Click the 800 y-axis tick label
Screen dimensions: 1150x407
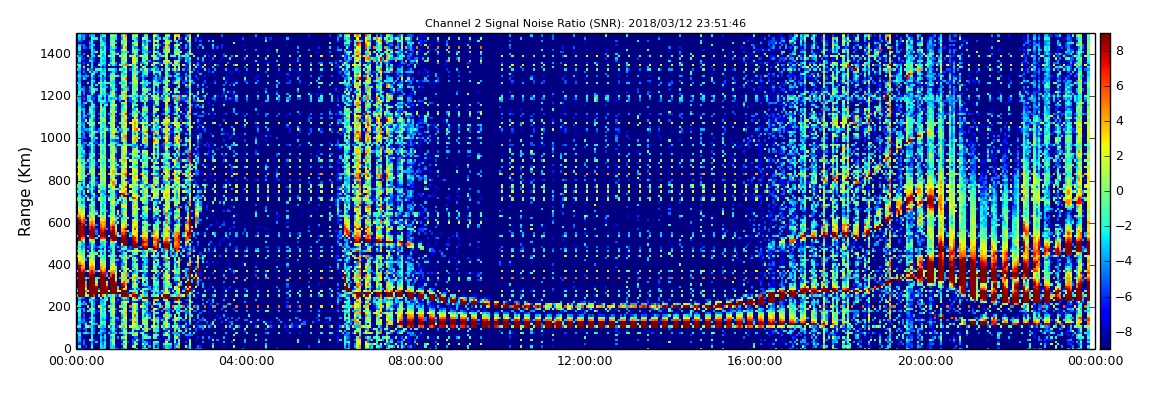tap(61, 180)
